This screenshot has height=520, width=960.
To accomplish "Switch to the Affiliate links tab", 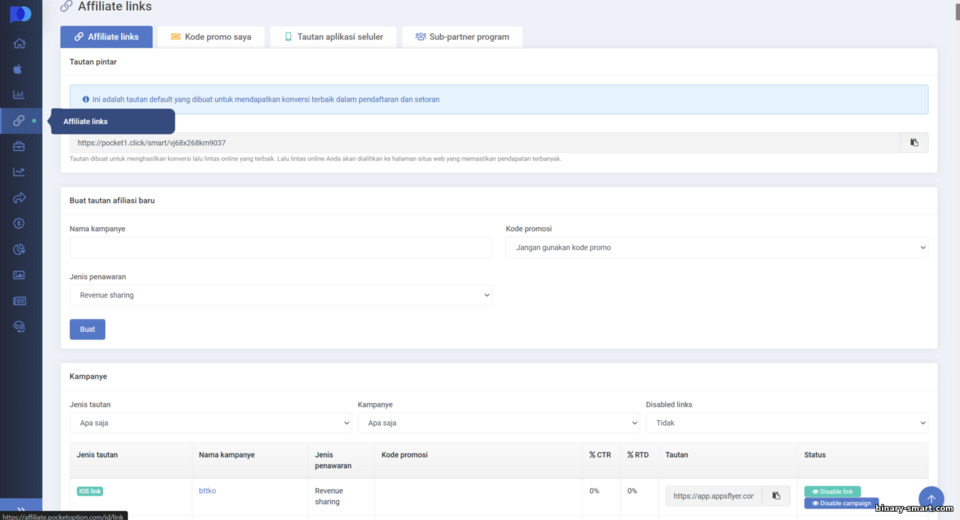I will (x=107, y=37).
